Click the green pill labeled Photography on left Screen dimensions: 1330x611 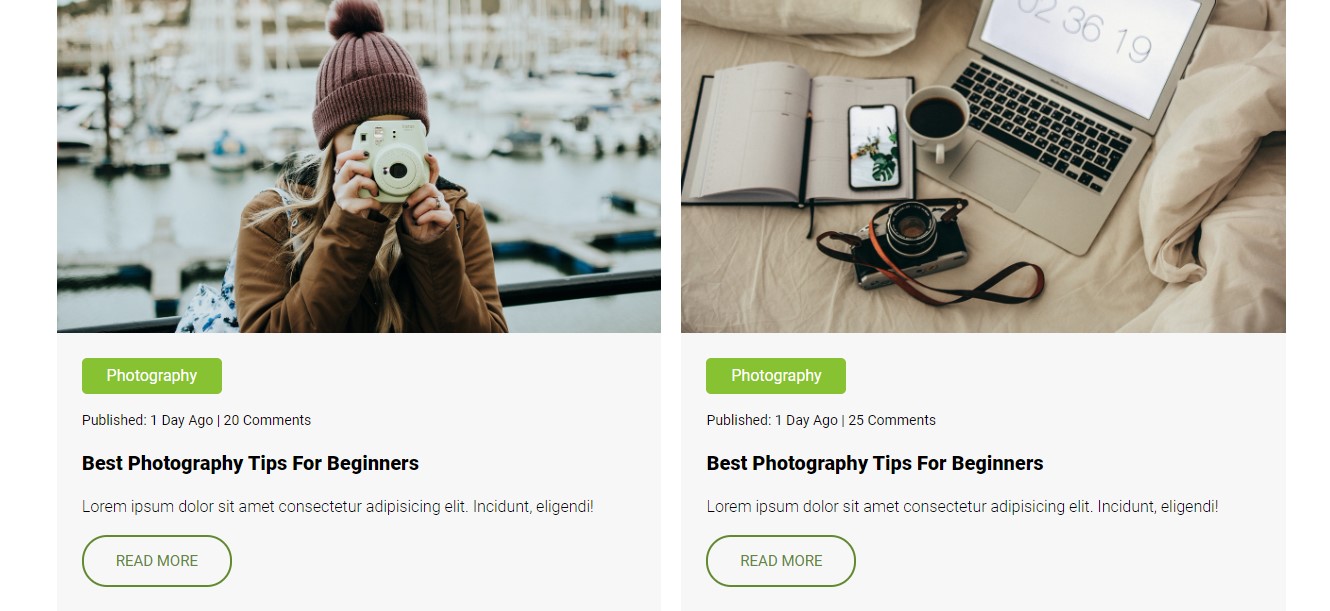pyautogui.click(x=152, y=375)
